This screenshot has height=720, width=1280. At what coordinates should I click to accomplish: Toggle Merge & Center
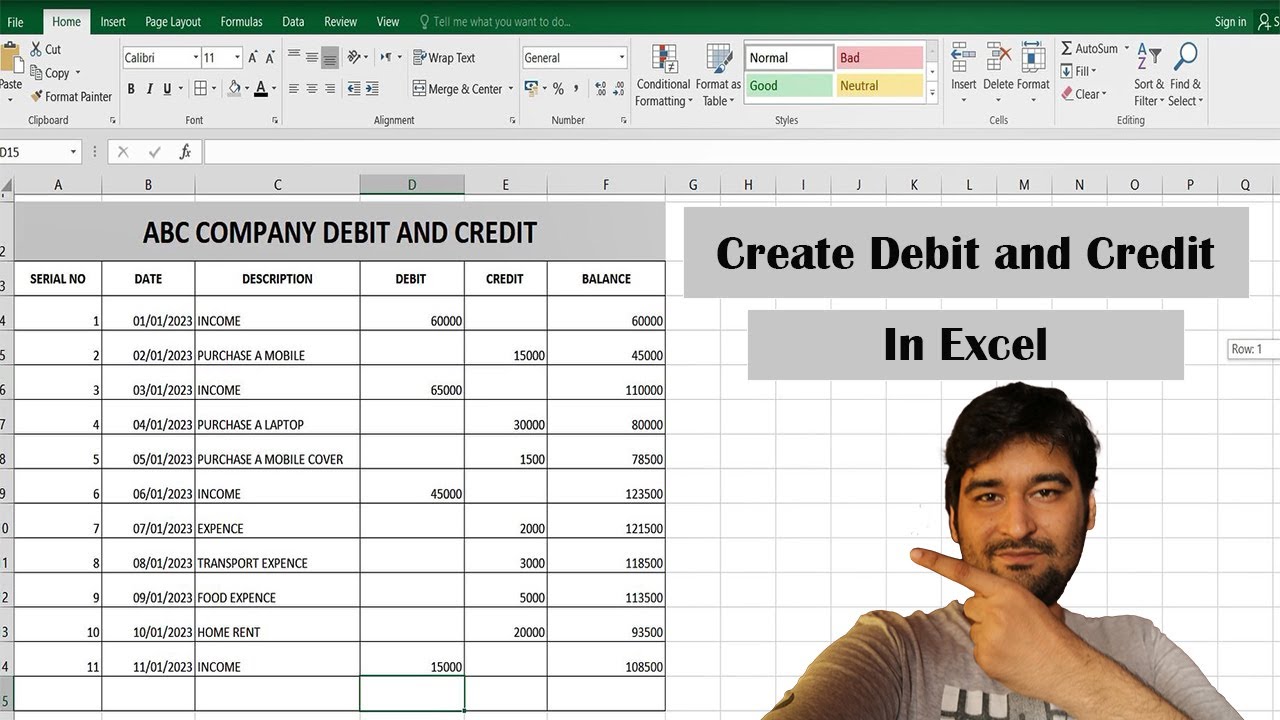point(457,89)
